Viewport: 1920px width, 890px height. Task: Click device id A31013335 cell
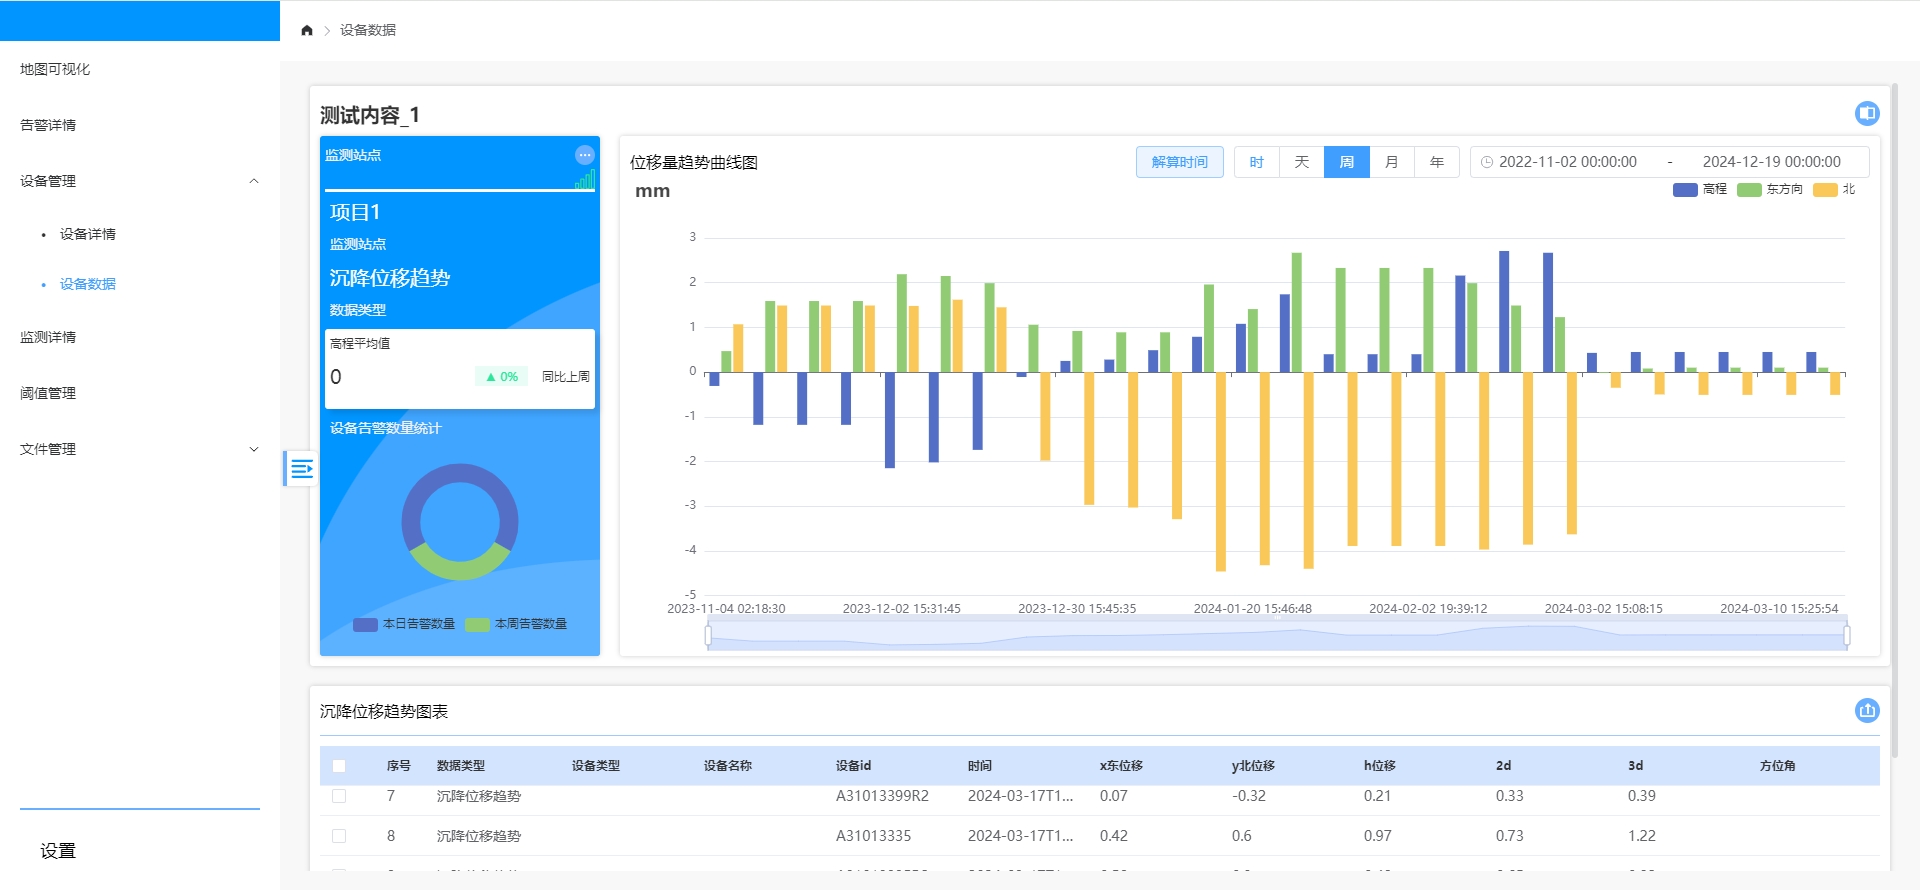pyautogui.click(x=874, y=836)
